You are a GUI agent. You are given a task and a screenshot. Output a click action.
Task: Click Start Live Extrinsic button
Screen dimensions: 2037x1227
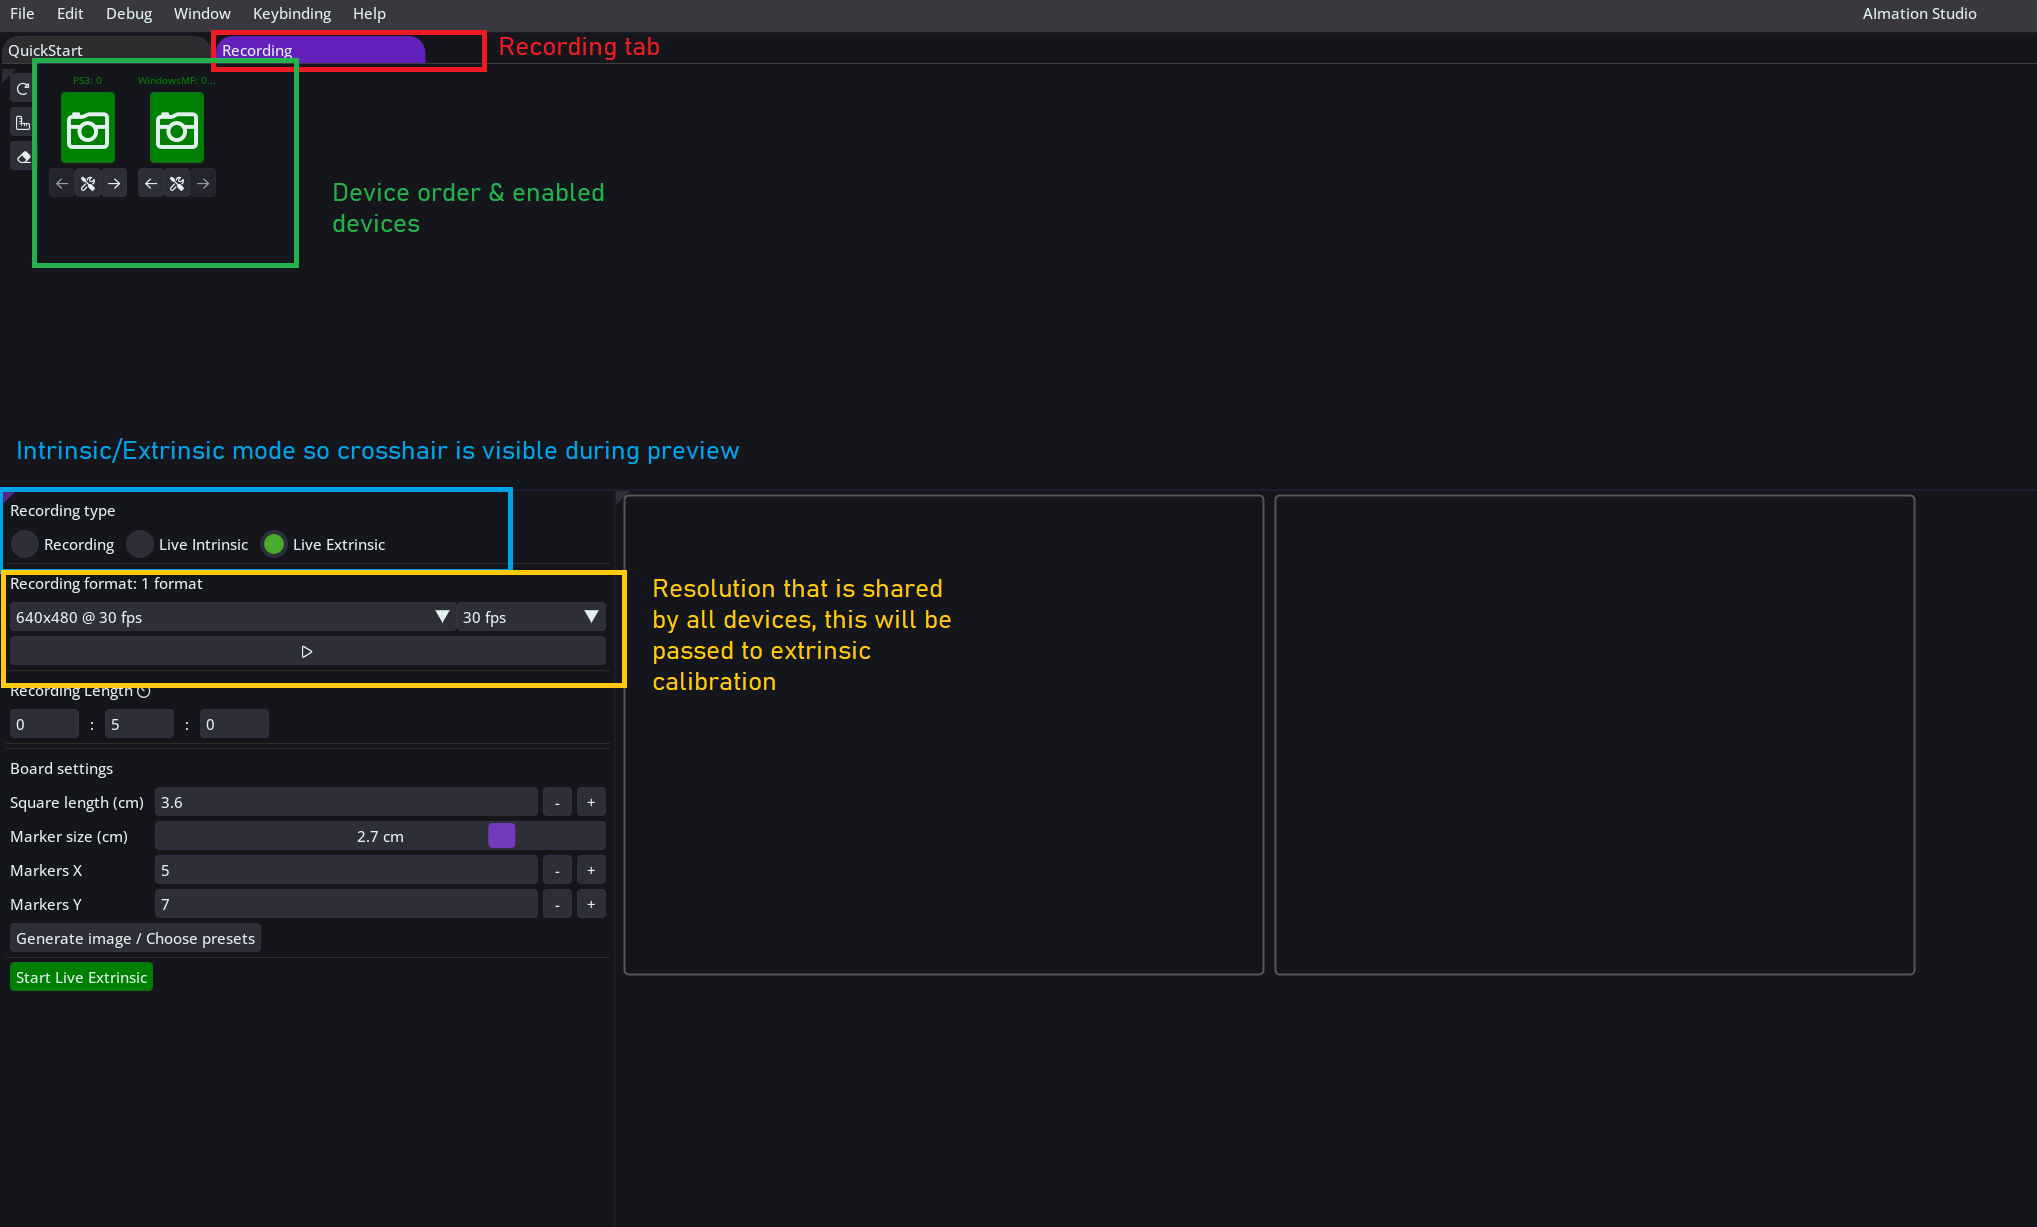click(81, 977)
